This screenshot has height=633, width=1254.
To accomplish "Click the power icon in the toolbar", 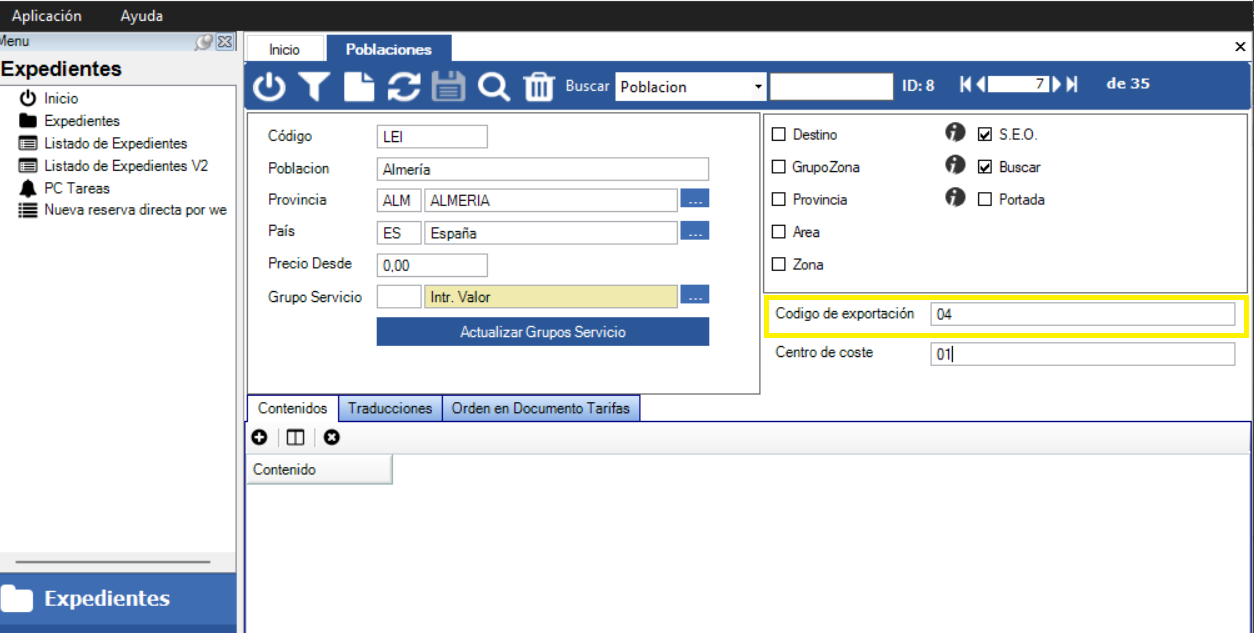I will pos(268,87).
